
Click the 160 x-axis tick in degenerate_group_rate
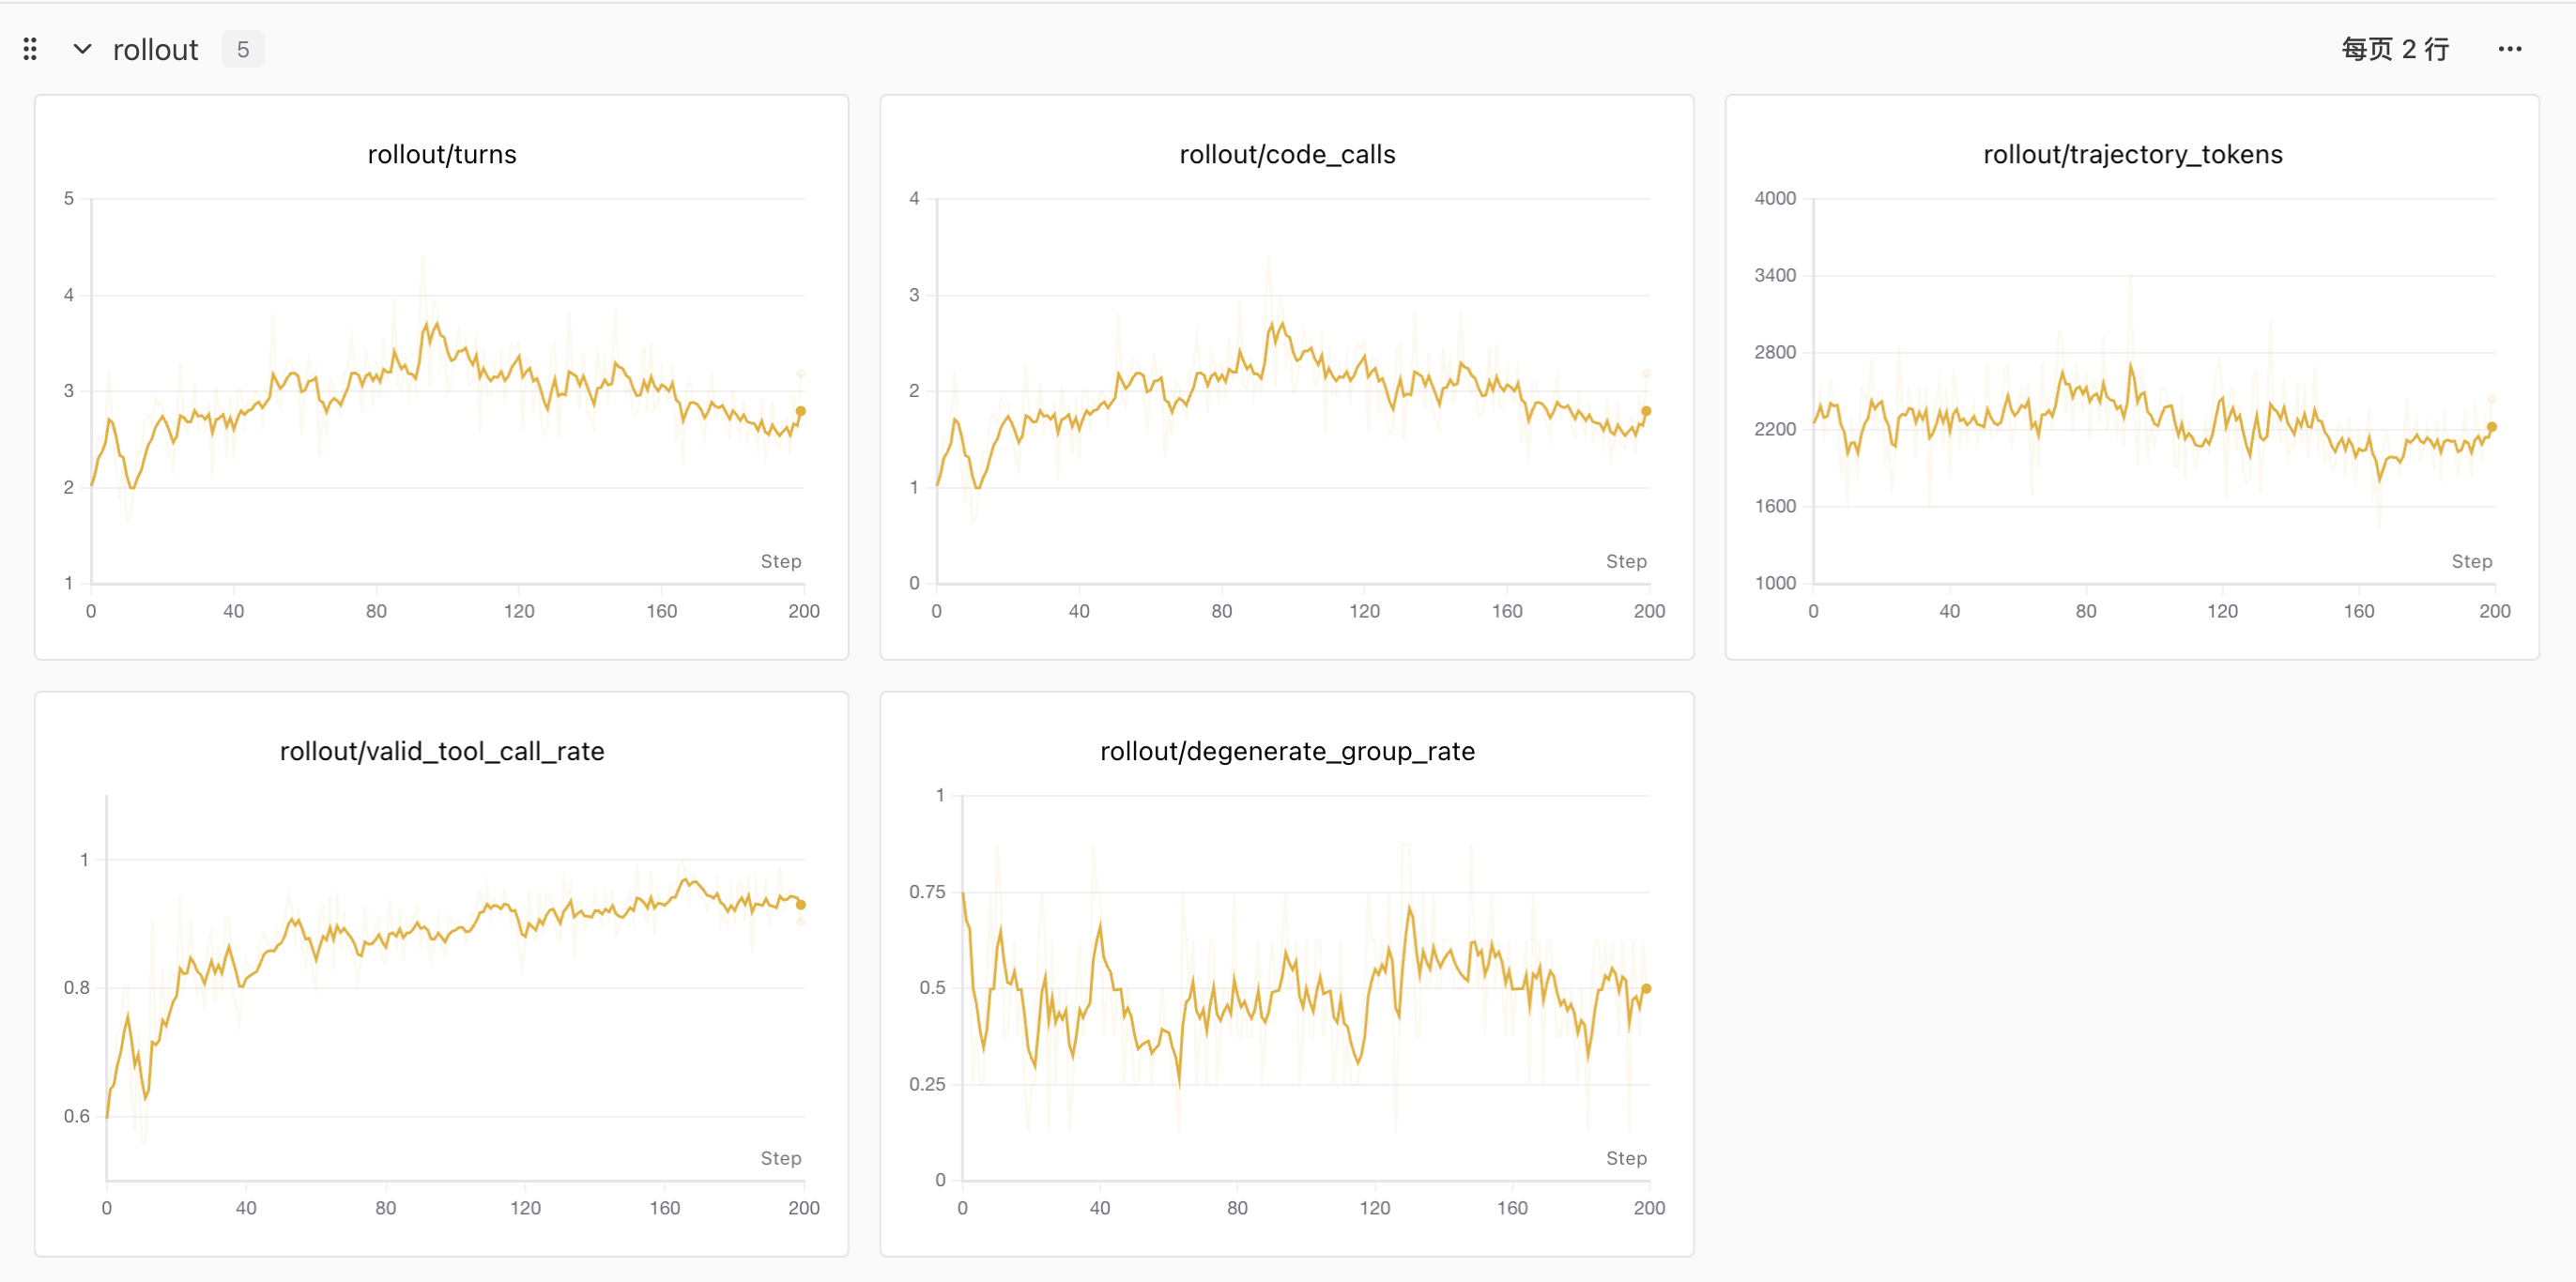tap(1512, 1208)
